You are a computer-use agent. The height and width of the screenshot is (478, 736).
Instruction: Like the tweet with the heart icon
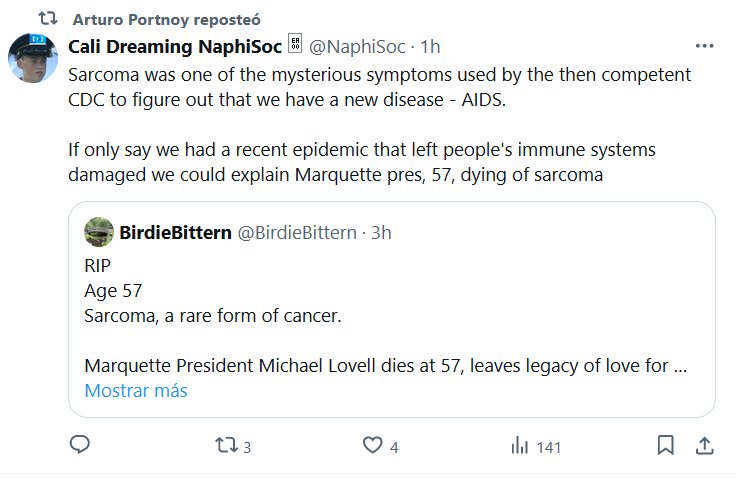[373, 445]
